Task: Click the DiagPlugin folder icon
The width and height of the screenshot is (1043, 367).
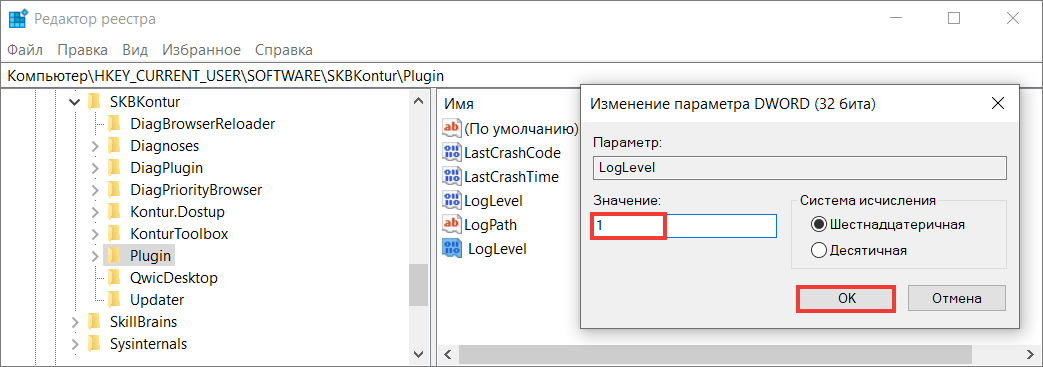Action: 115,168
